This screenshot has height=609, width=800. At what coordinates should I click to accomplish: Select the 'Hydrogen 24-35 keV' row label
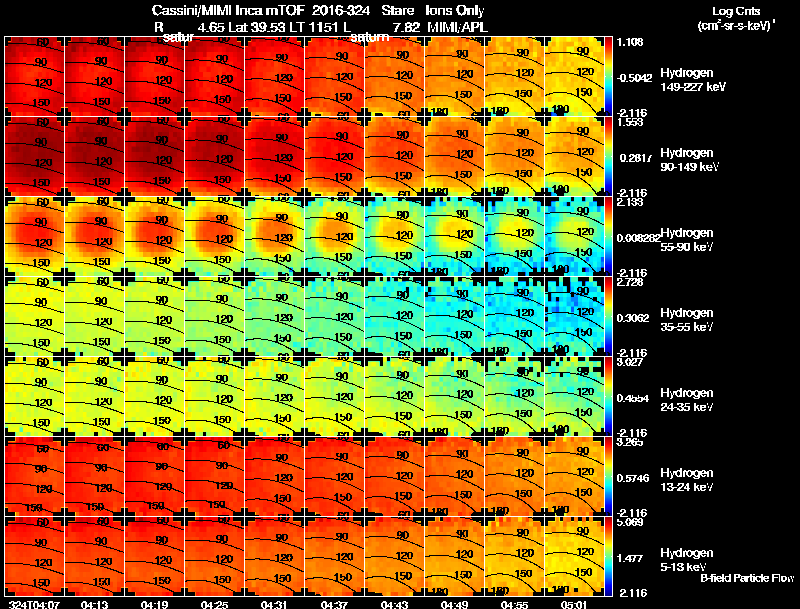[687, 400]
